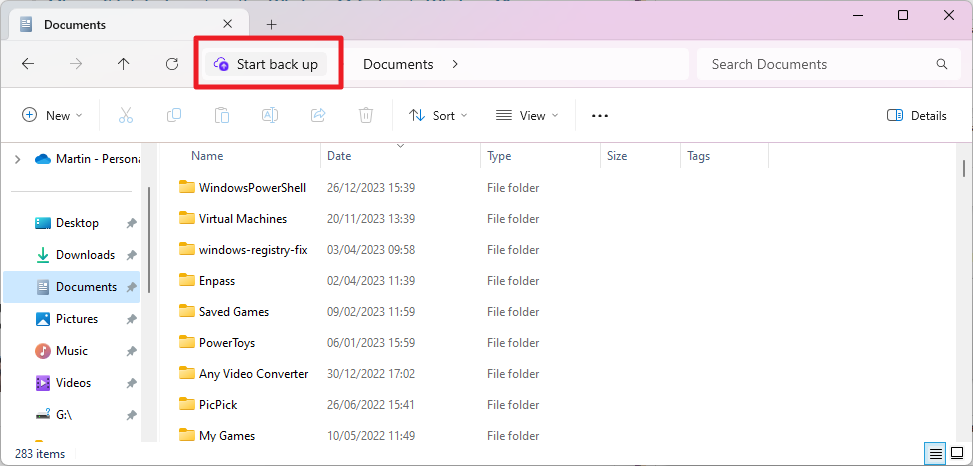Click the pin icon next to Music
The height and width of the screenshot is (466, 973).
point(131,351)
